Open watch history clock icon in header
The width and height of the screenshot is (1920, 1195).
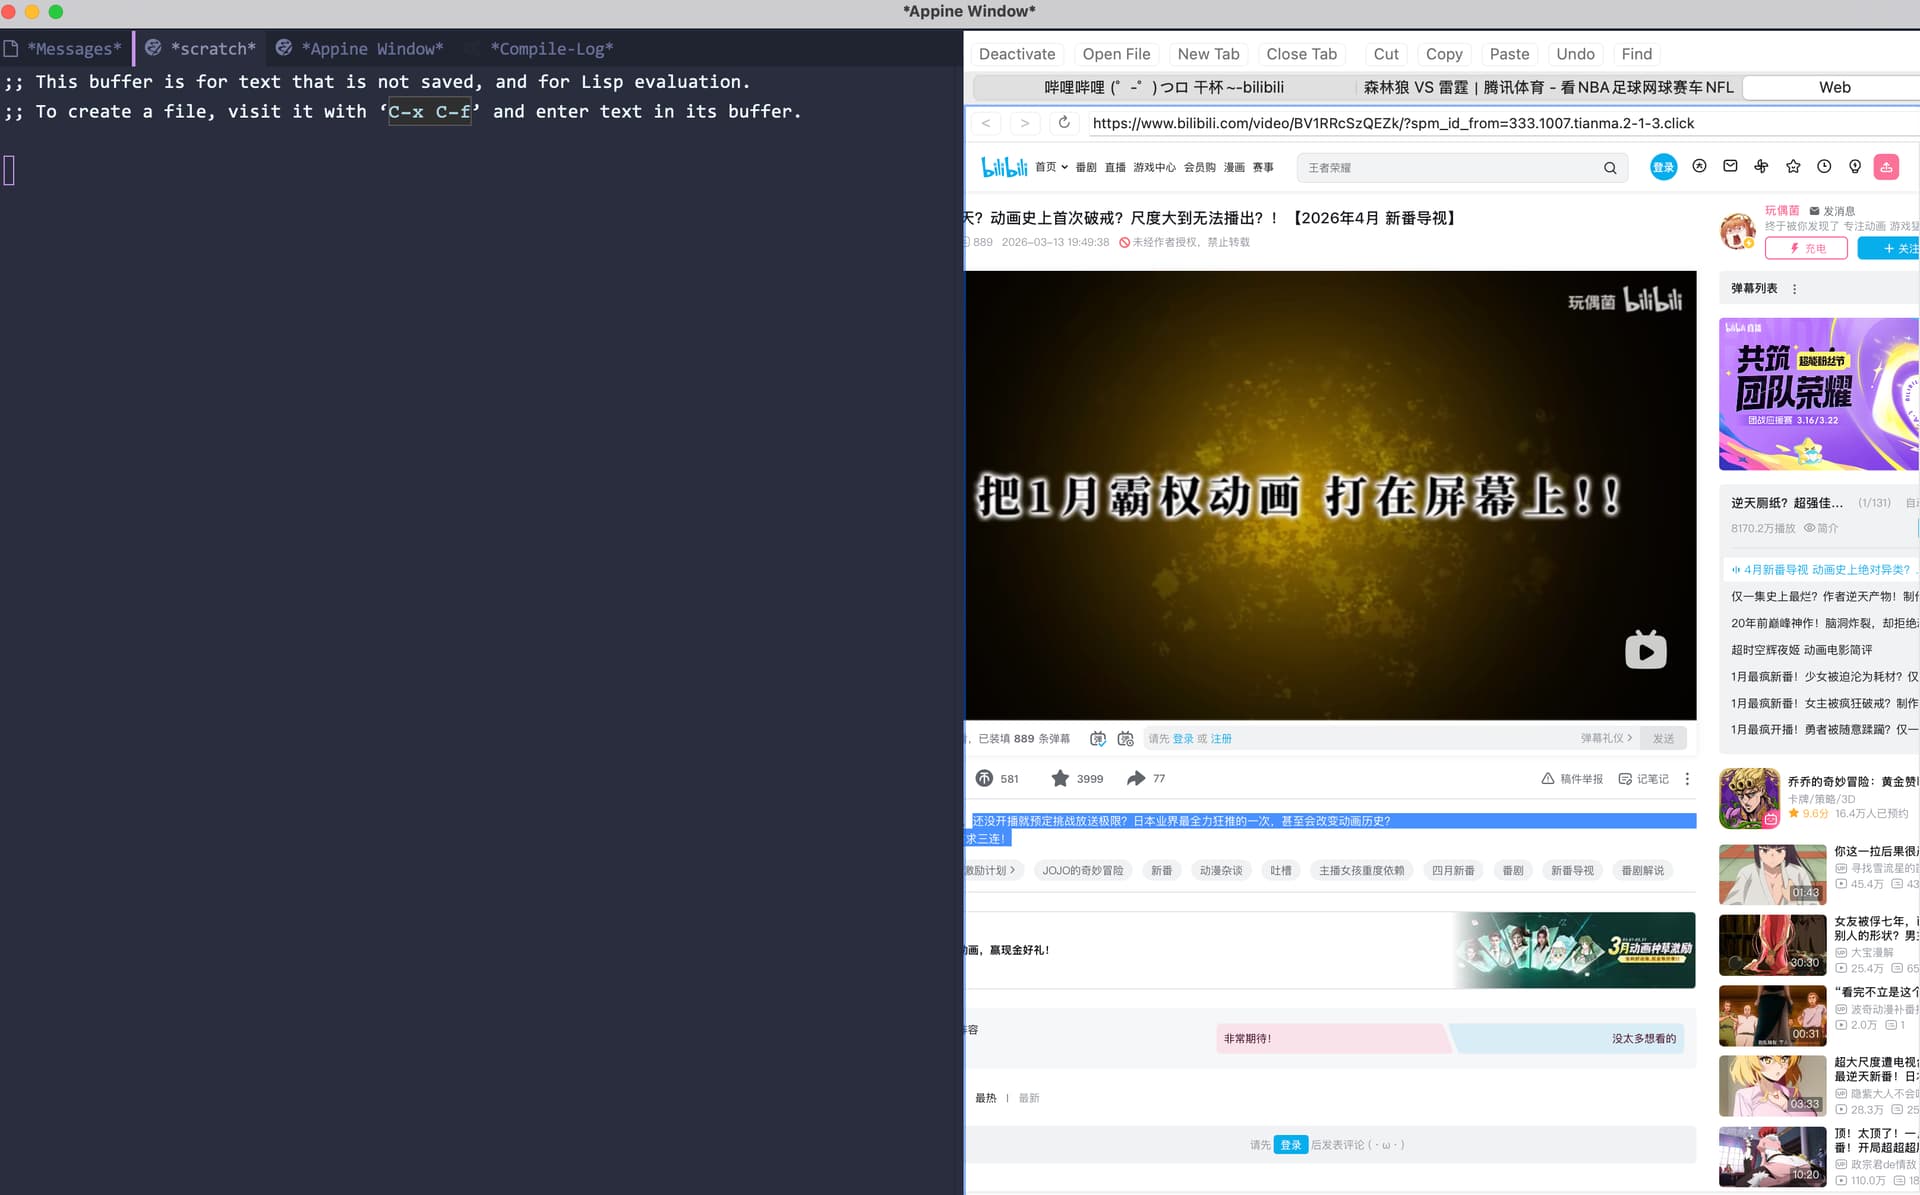coord(1824,166)
